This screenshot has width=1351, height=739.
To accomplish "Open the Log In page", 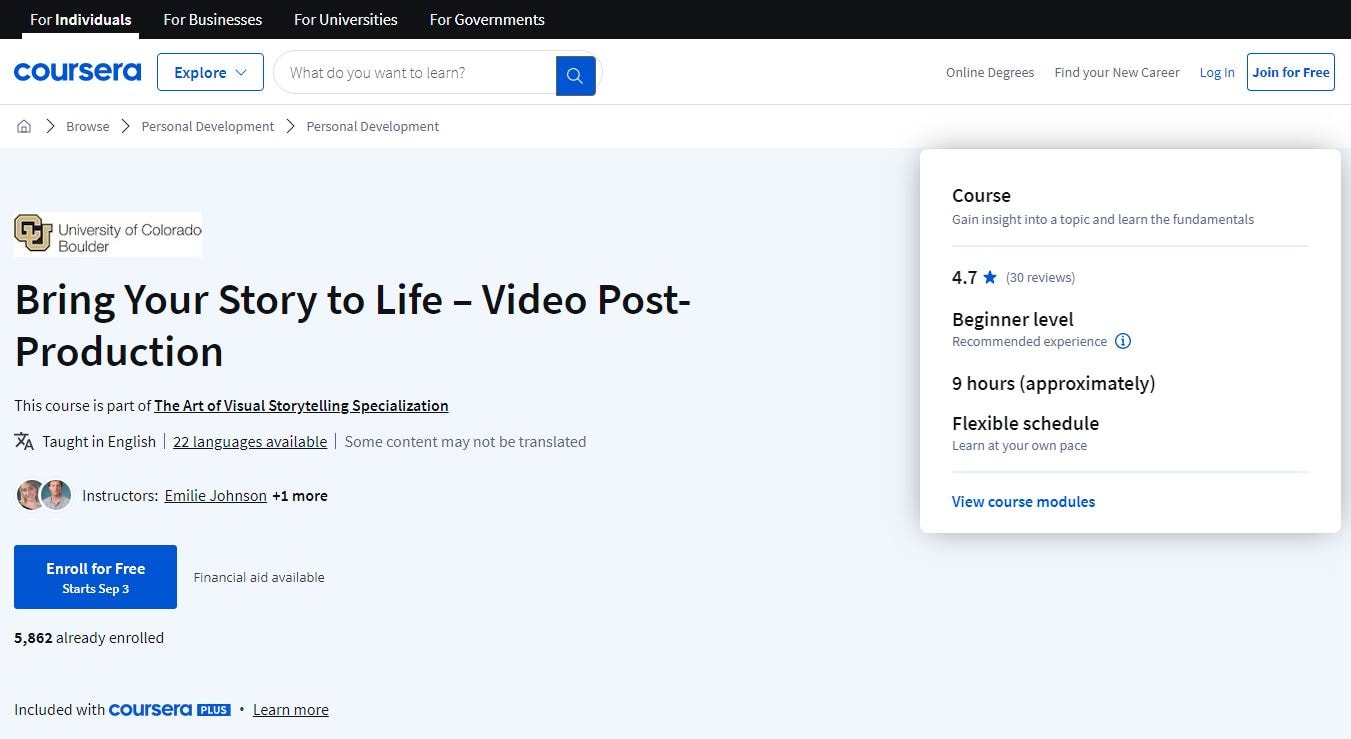I will point(1216,72).
